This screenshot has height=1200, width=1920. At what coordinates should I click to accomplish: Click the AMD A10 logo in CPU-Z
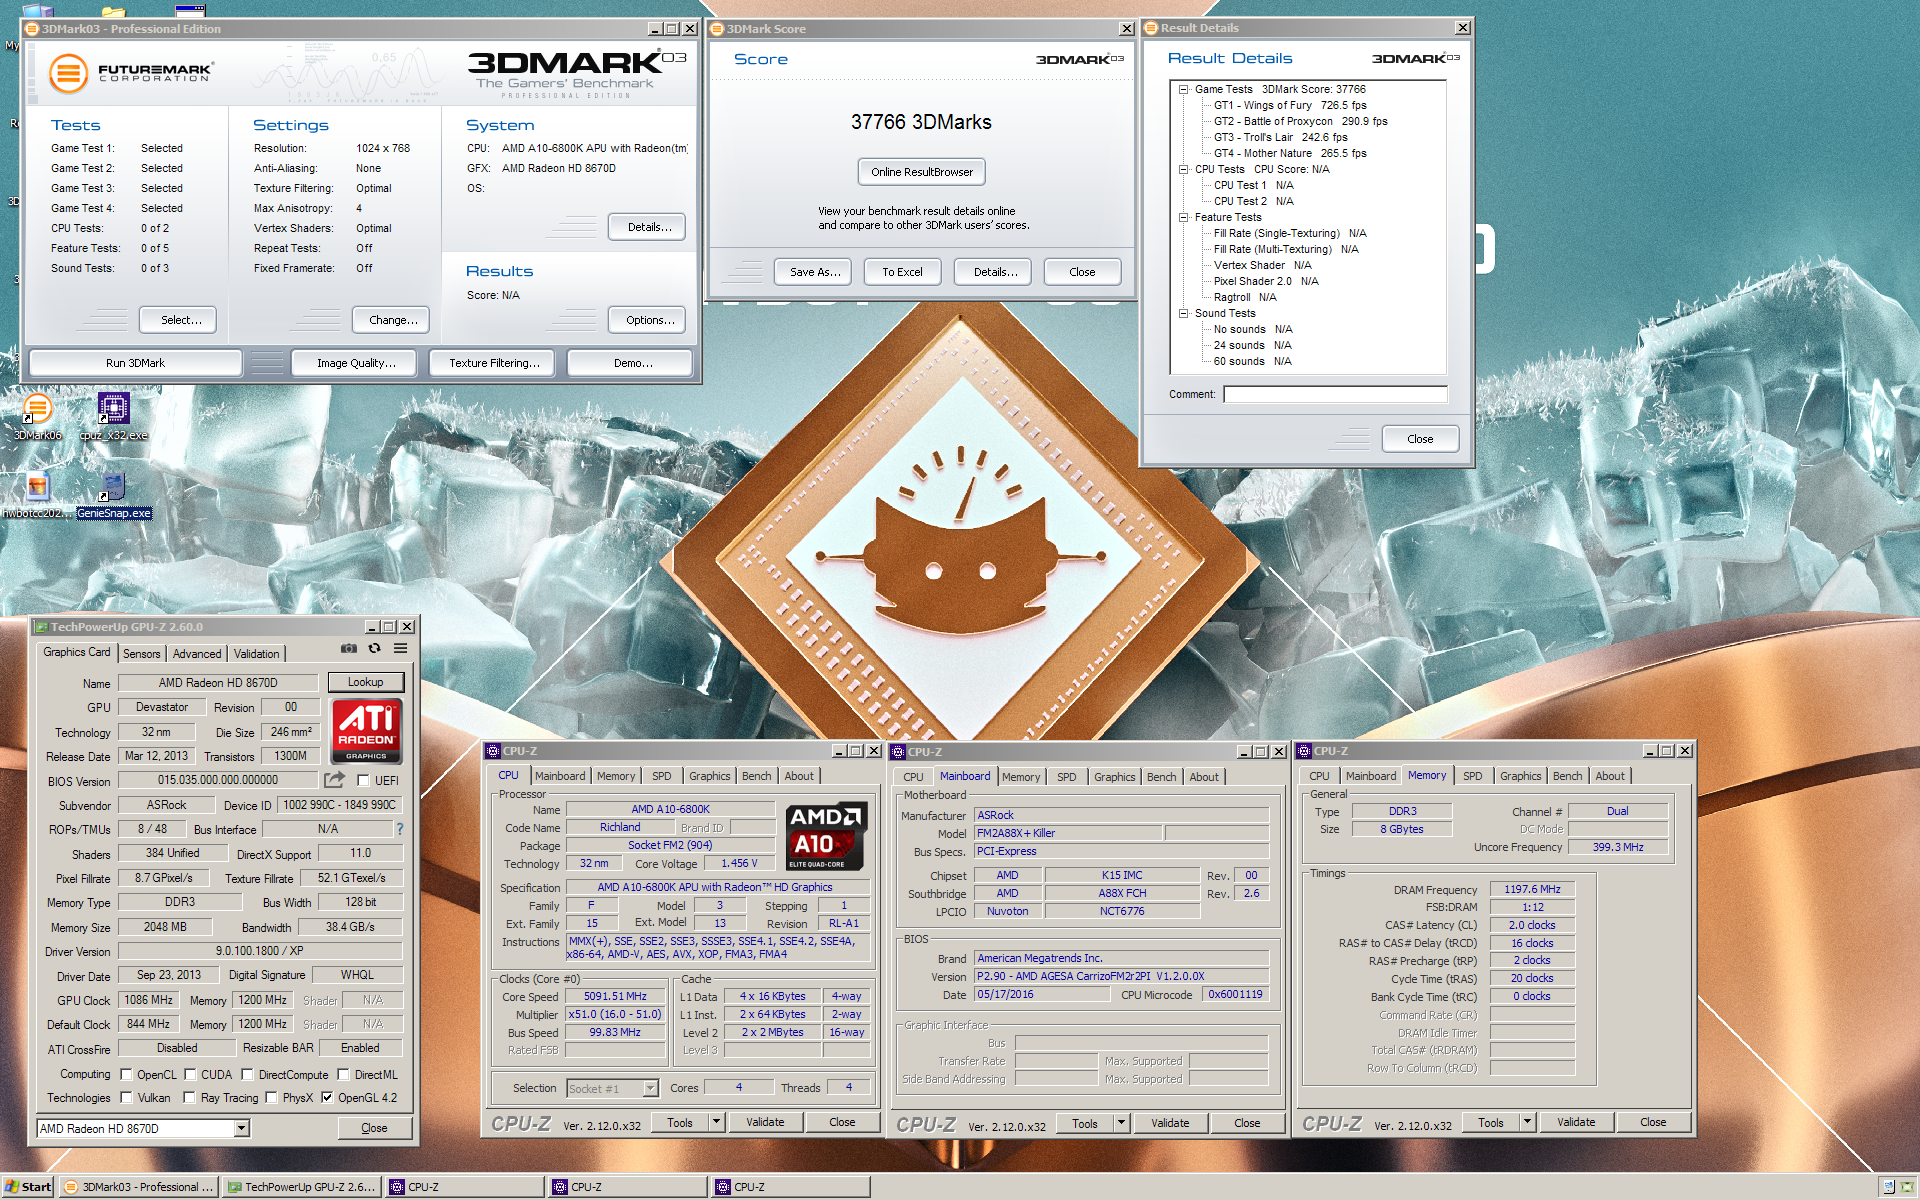point(826,836)
